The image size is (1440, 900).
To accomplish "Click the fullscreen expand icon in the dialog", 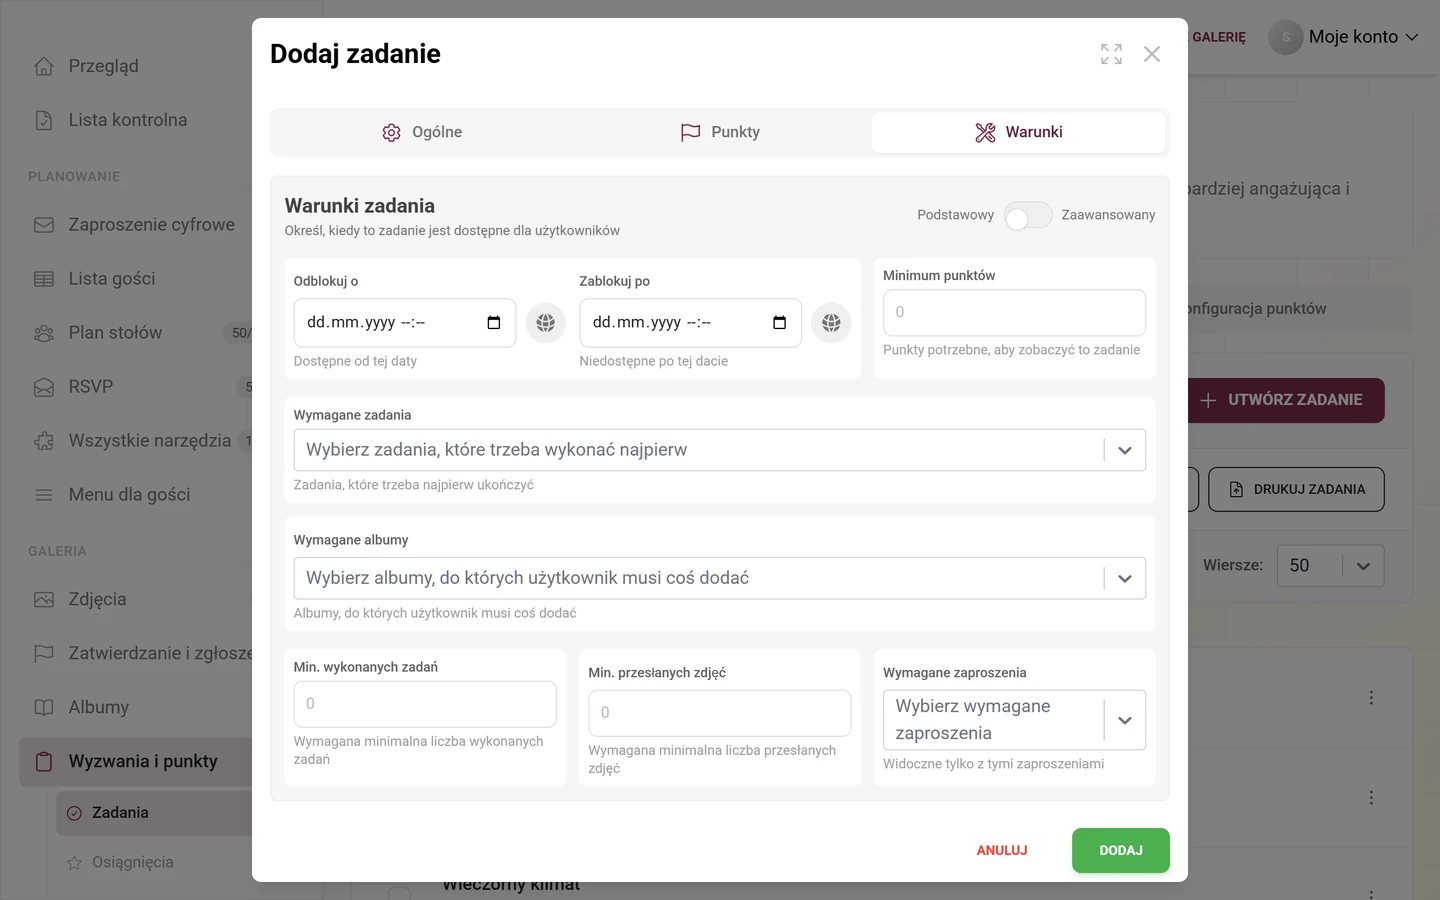I will (1111, 54).
